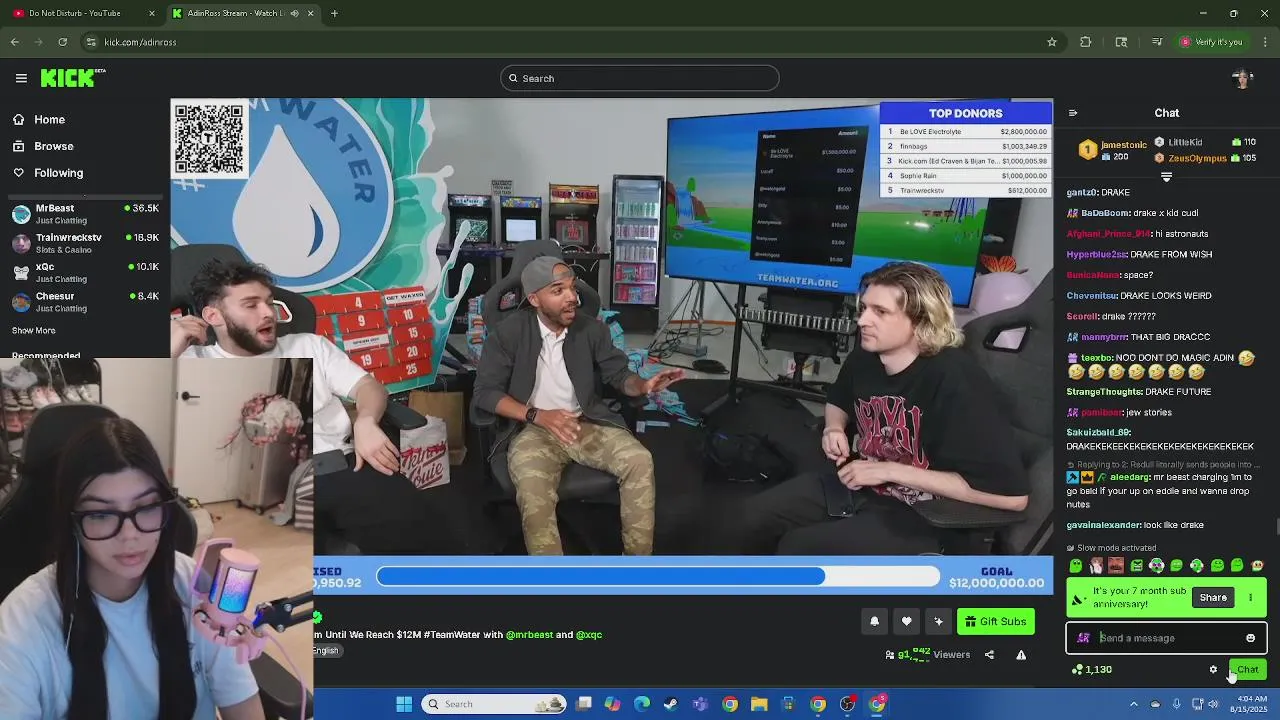Click the Windows taskbar search box
The height and width of the screenshot is (720, 1280).
(494, 704)
